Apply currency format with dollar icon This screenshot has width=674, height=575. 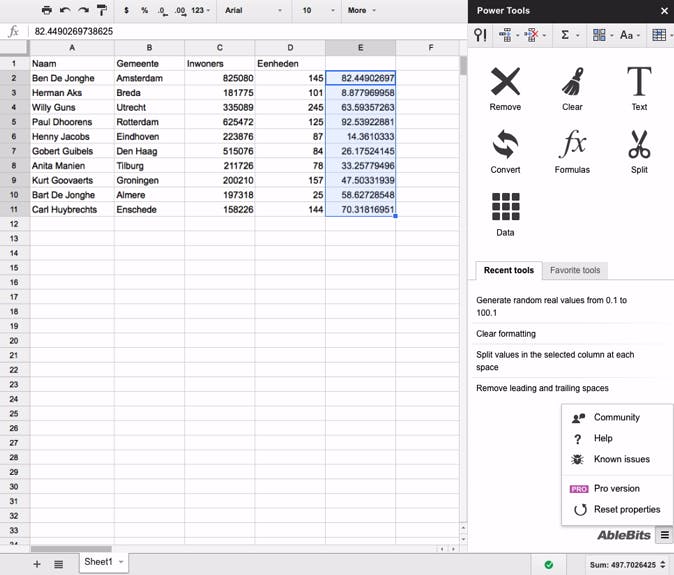(x=126, y=10)
